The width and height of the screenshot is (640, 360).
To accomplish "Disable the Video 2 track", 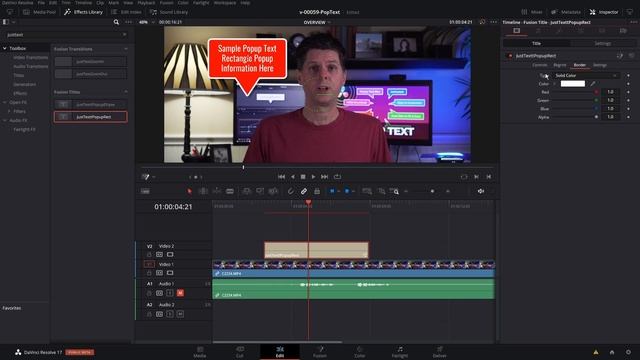I will click(170, 255).
